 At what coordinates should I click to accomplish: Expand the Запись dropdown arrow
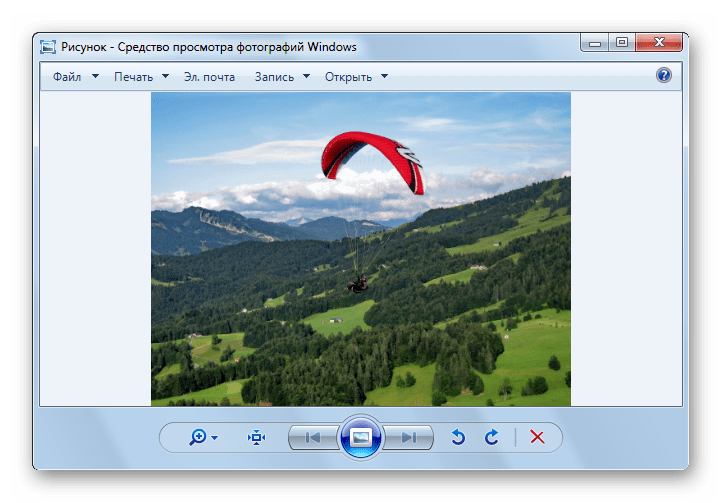306,77
